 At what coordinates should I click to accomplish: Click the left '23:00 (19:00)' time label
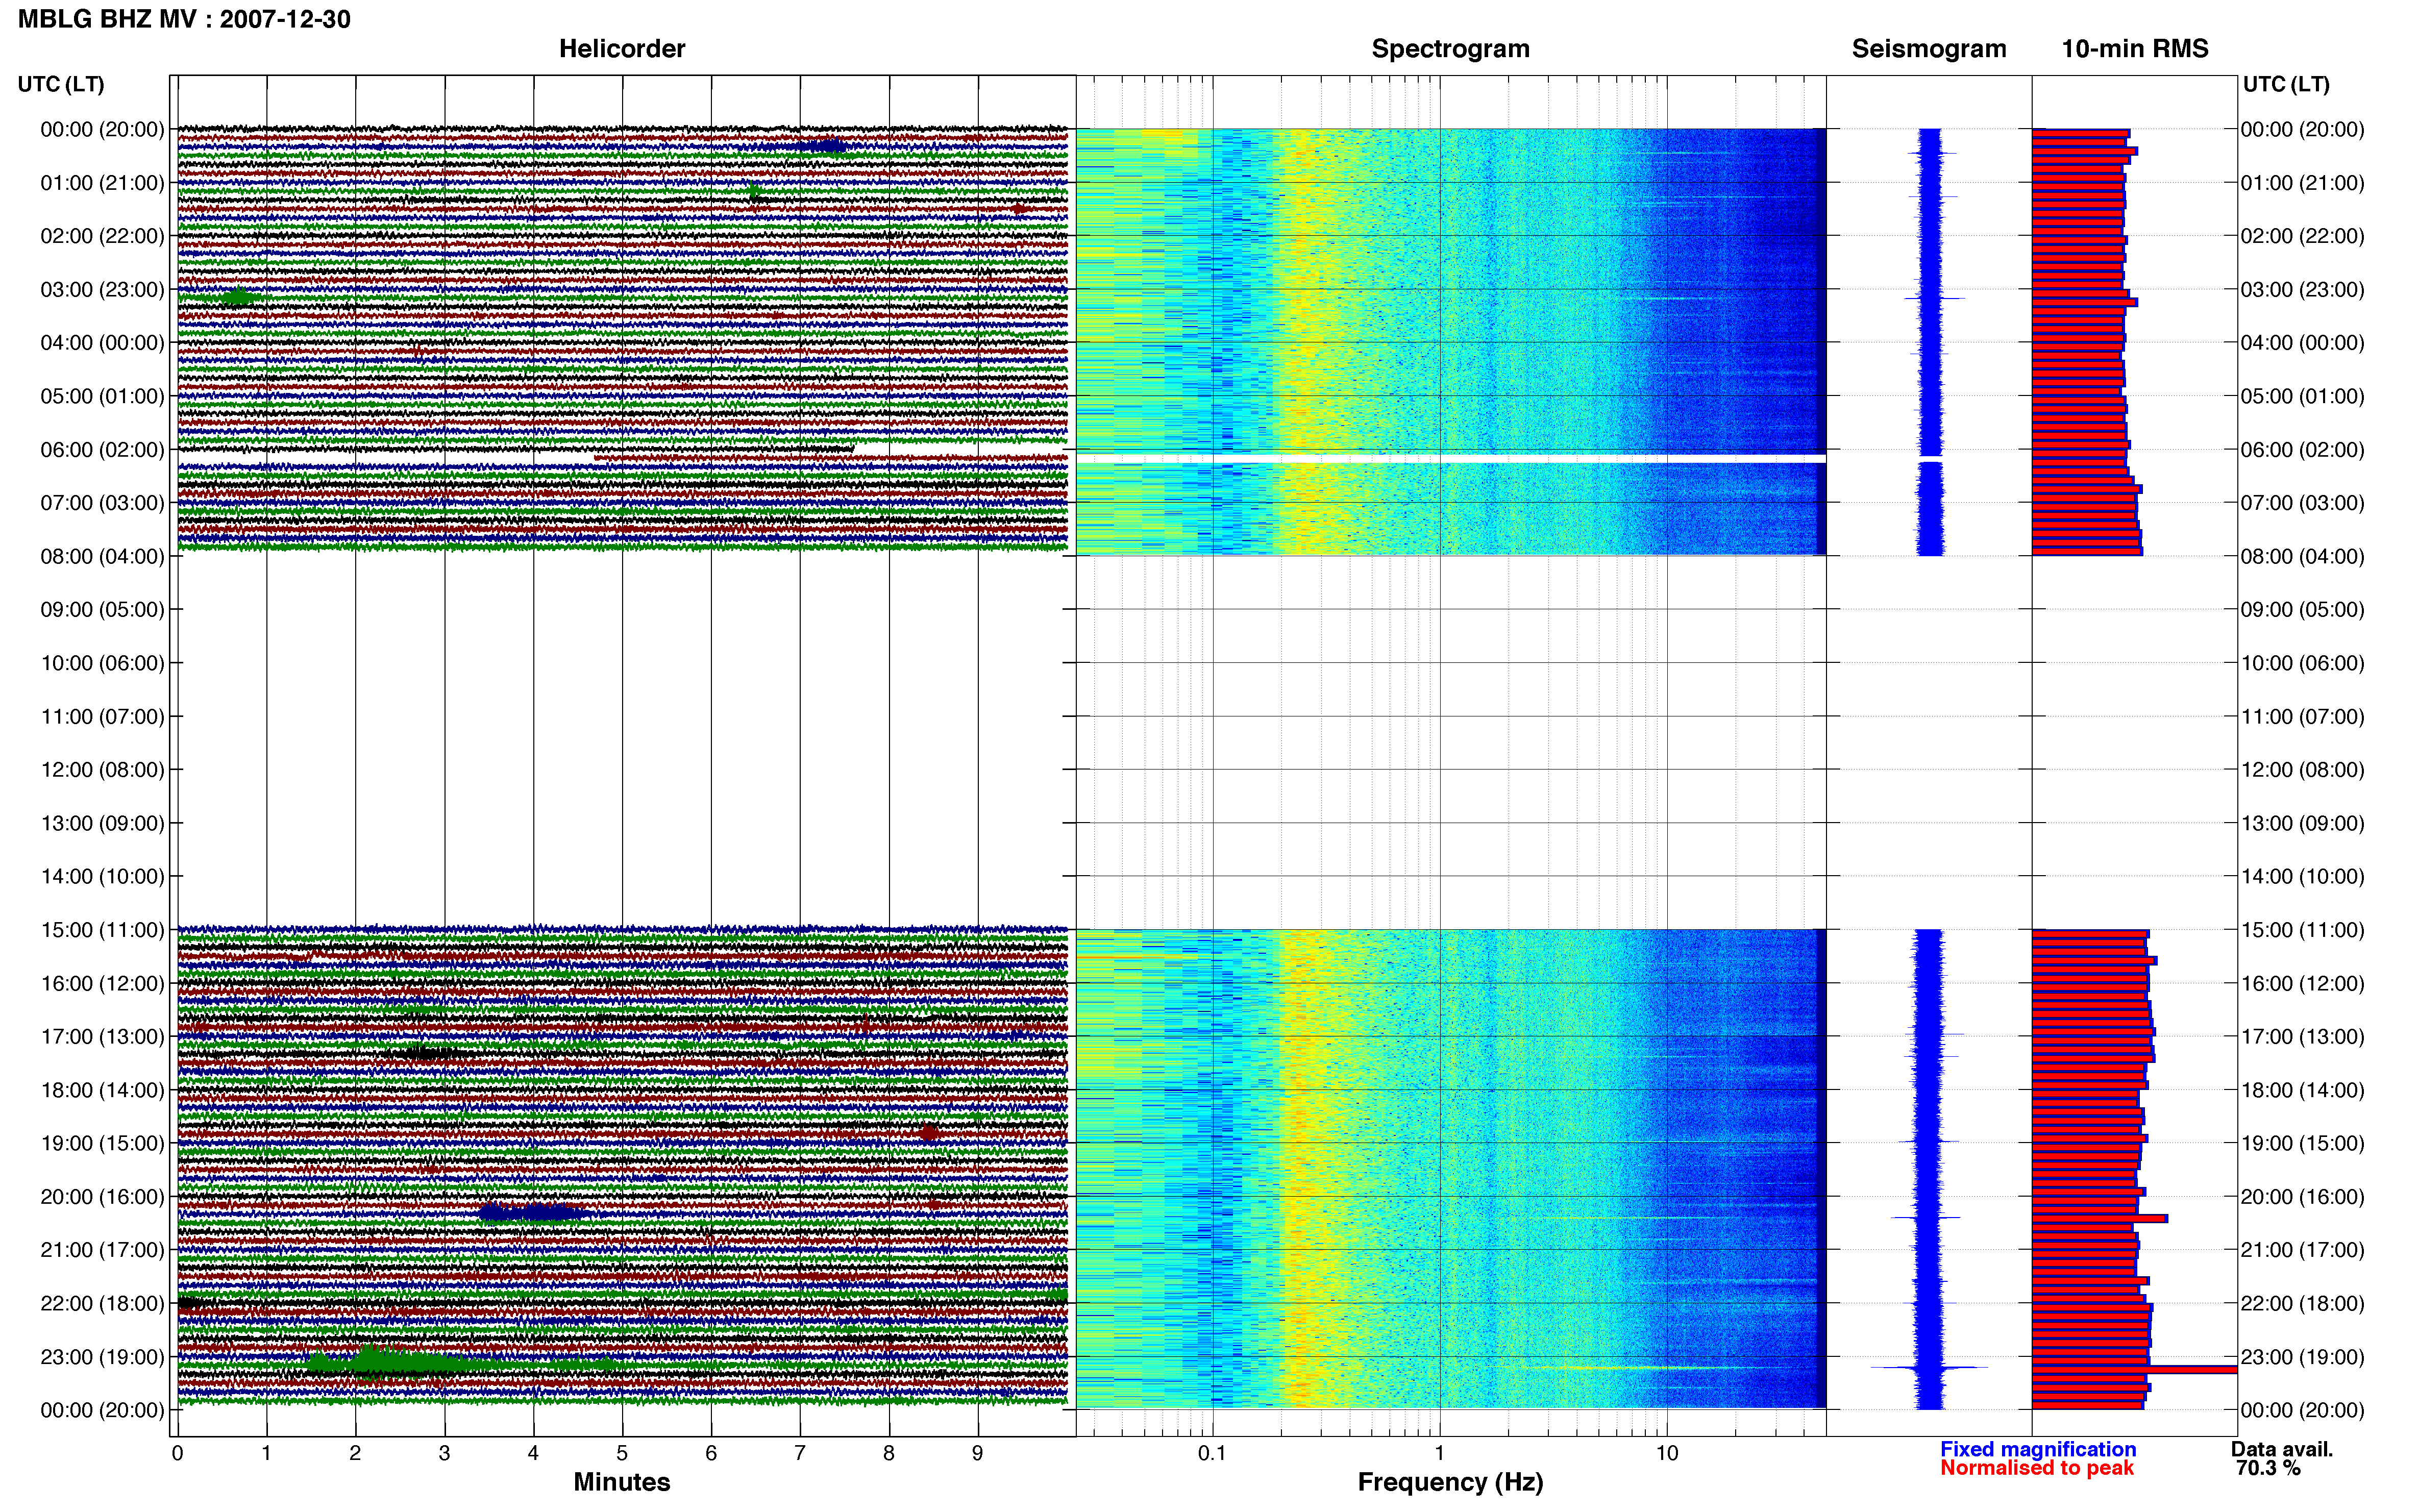(102, 1356)
